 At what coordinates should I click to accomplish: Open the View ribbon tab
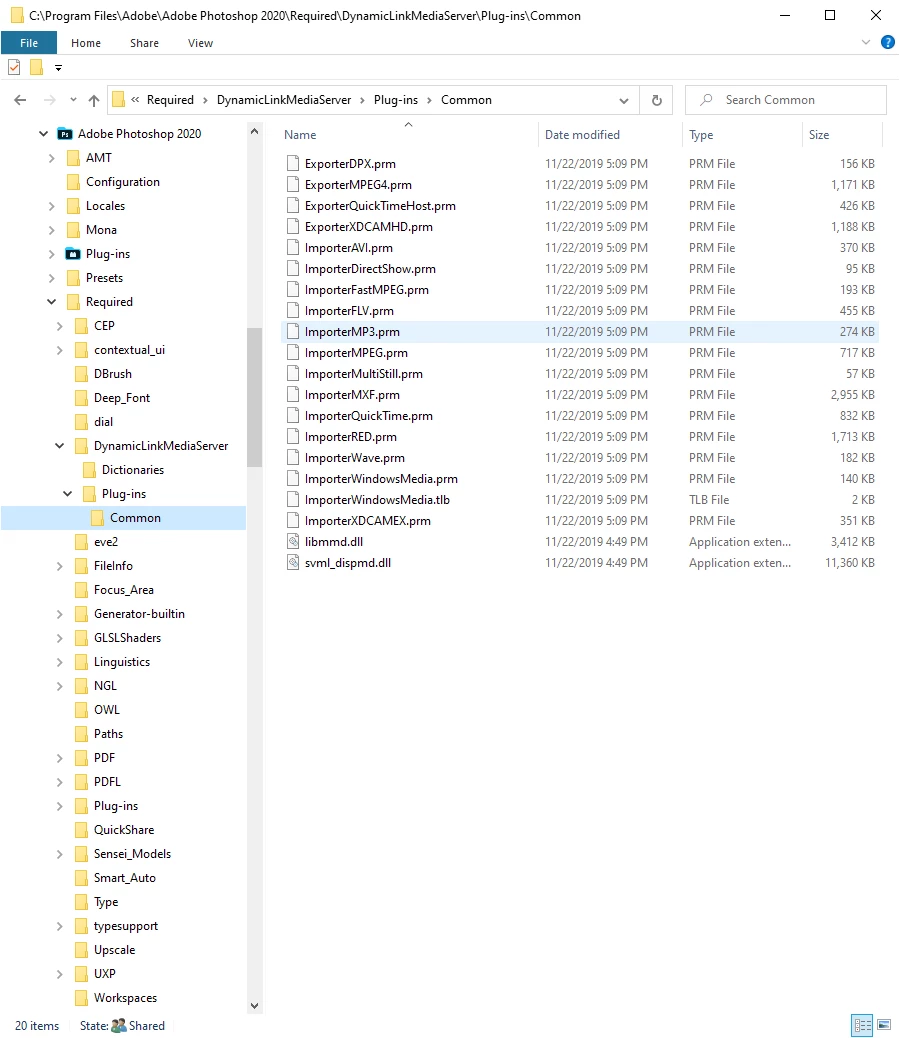(201, 43)
